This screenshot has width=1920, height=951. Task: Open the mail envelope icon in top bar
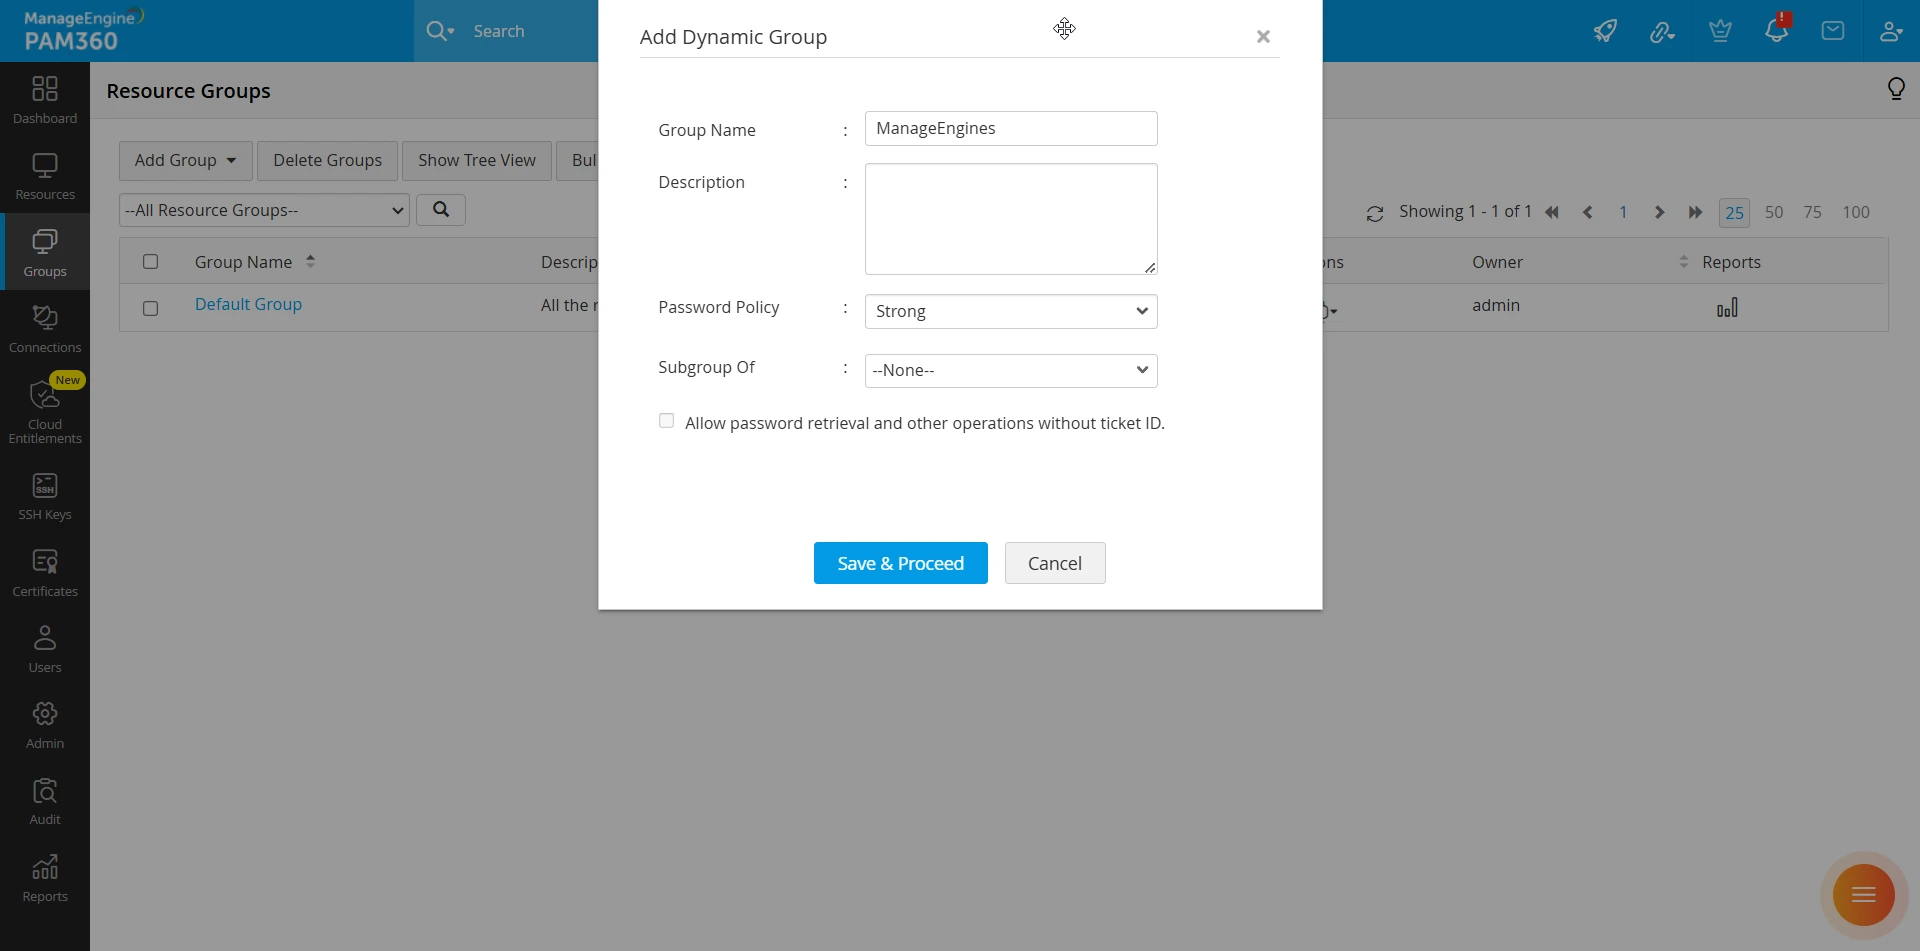pyautogui.click(x=1833, y=31)
